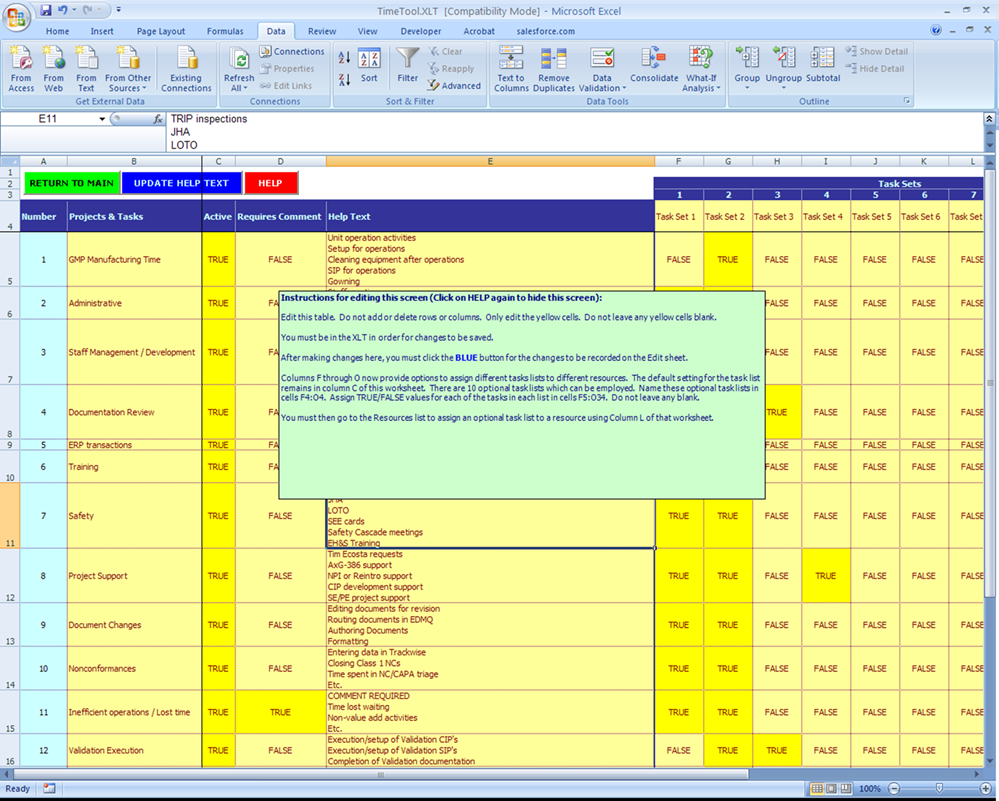Insert a Subtotal
999x801 pixels.
[823, 66]
